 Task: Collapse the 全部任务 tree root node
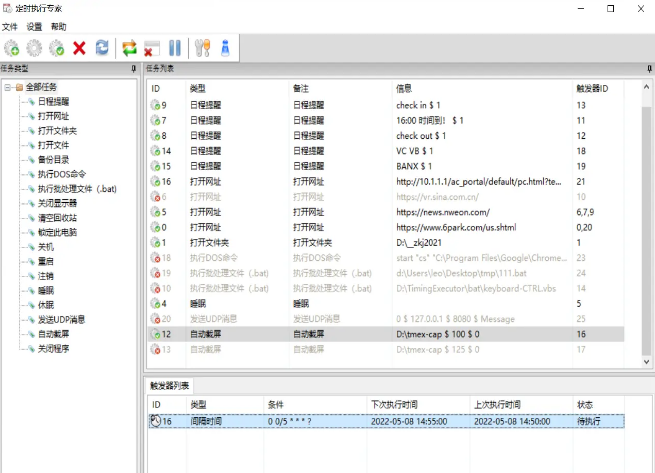tap(7, 87)
